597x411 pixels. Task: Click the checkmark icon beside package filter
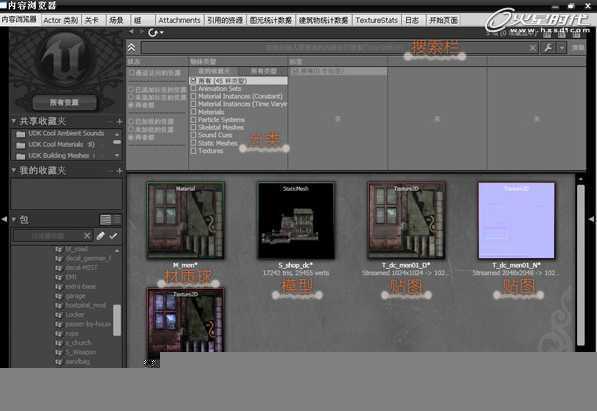[113, 236]
